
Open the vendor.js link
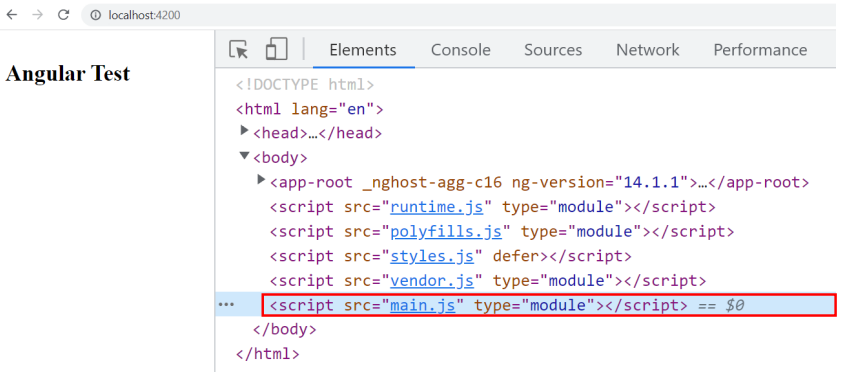432,280
